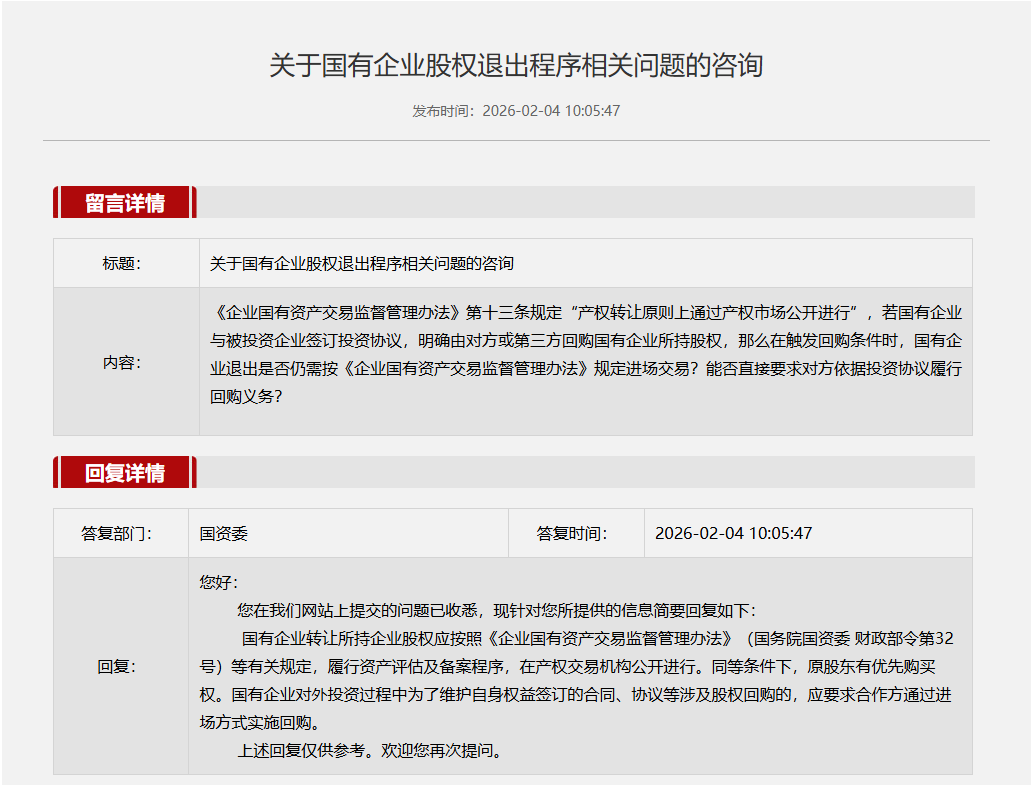Click the closing line 上述回复仅供参考

tap(369, 750)
